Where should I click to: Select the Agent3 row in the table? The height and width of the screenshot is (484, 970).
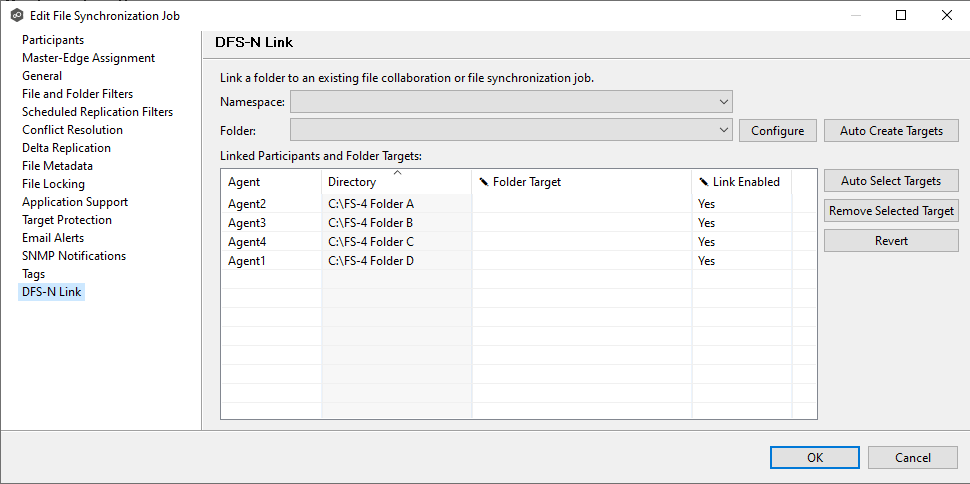coord(246,223)
